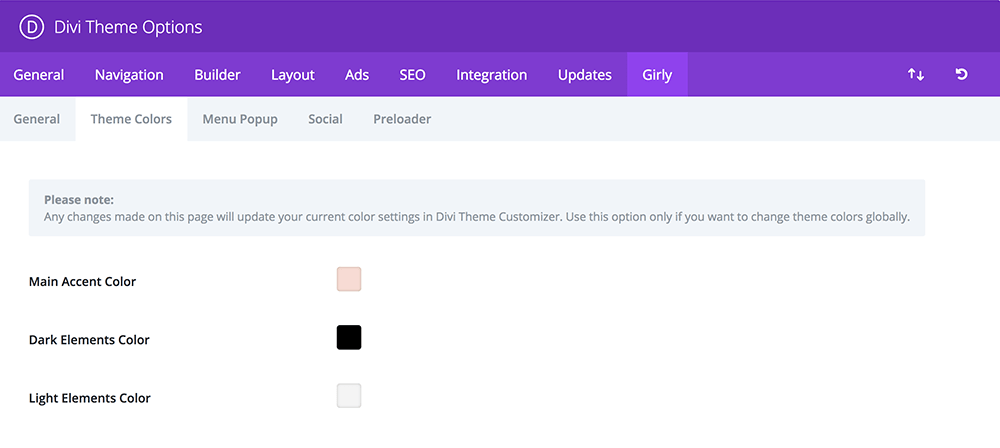Open the General main tab
1000x448 pixels.
click(39, 75)
